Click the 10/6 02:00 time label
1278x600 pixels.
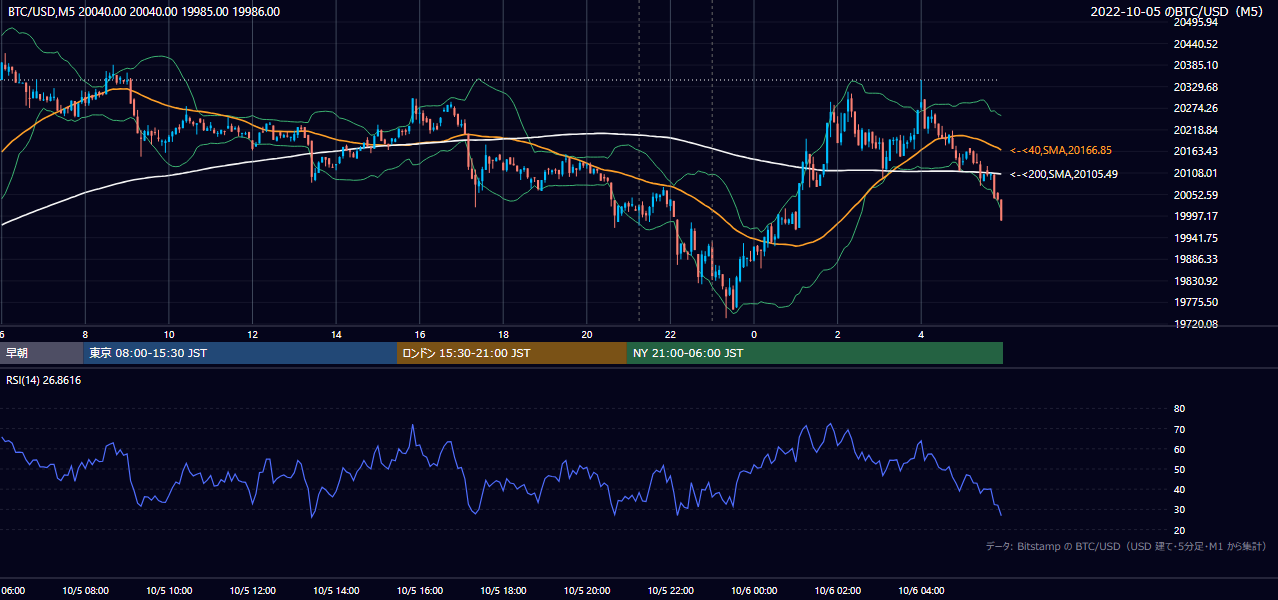tap(838, 591)
